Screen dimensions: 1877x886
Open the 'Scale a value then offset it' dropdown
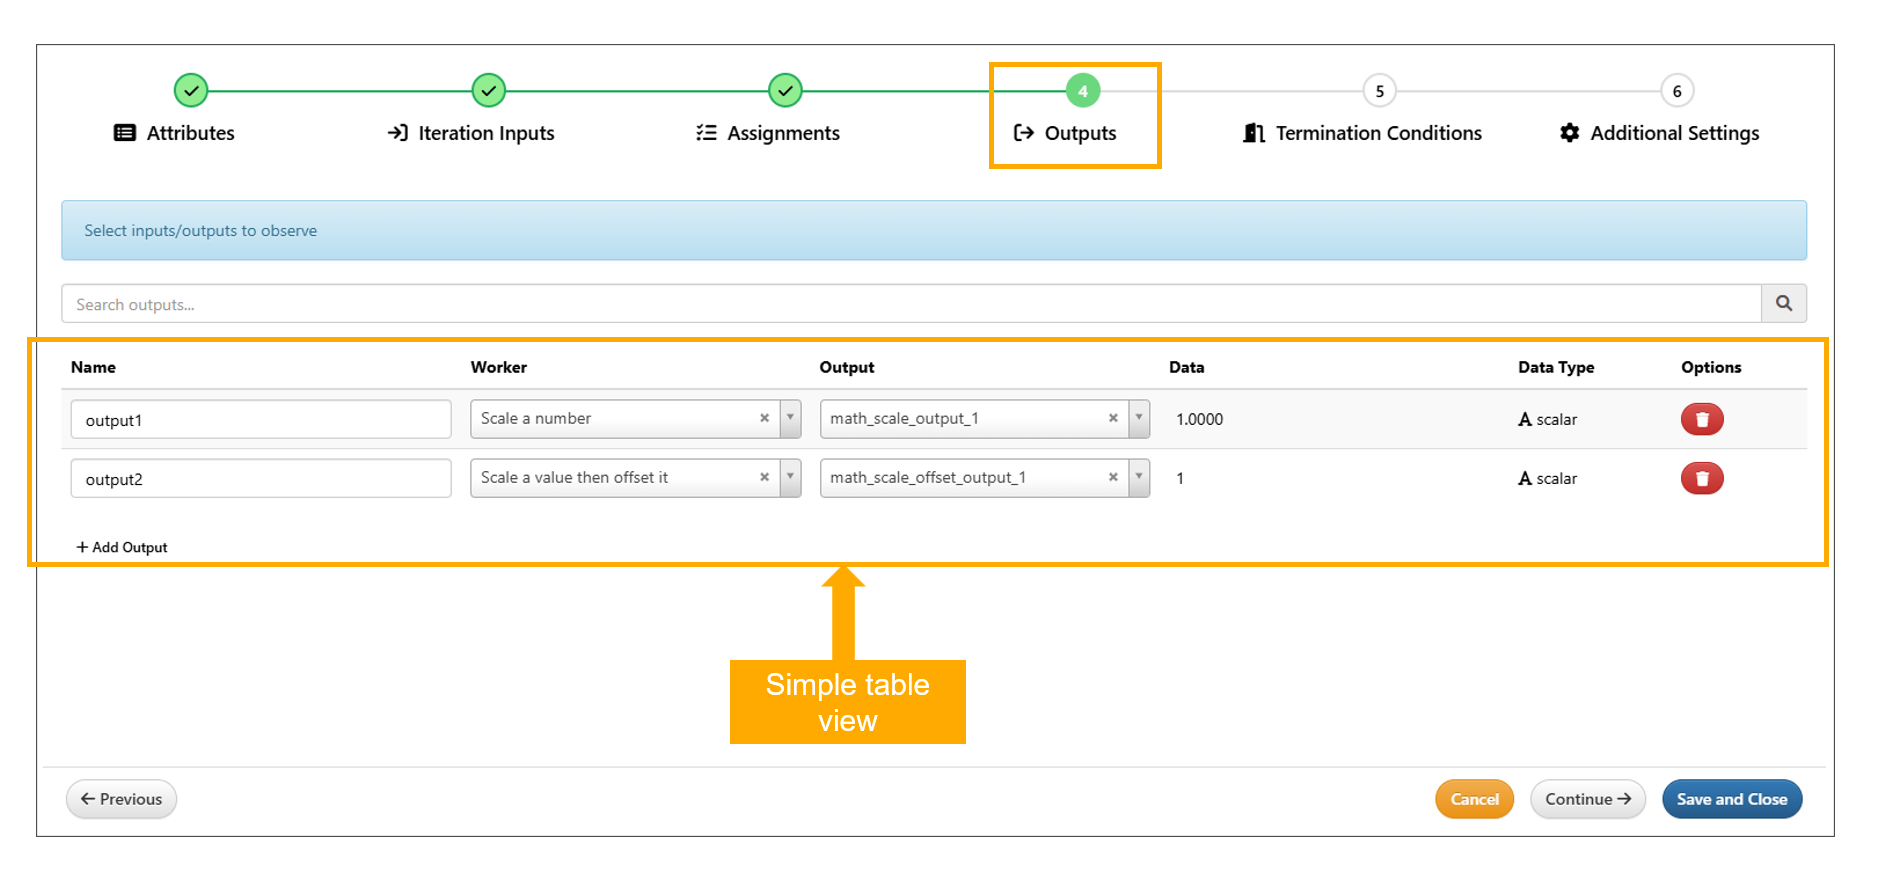pos(790,478)
